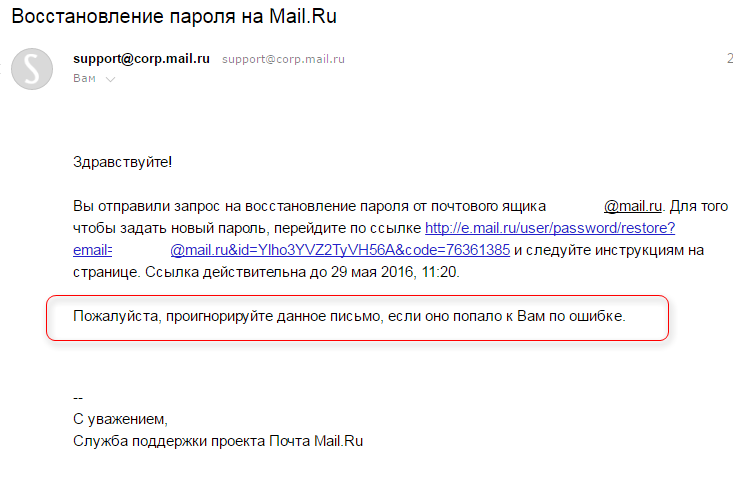Viewport: 733px width, 479px height.
Task: Click the red-outlined Пожалуйста, проигнорируйте notice
Action: [x=358, y=318]
